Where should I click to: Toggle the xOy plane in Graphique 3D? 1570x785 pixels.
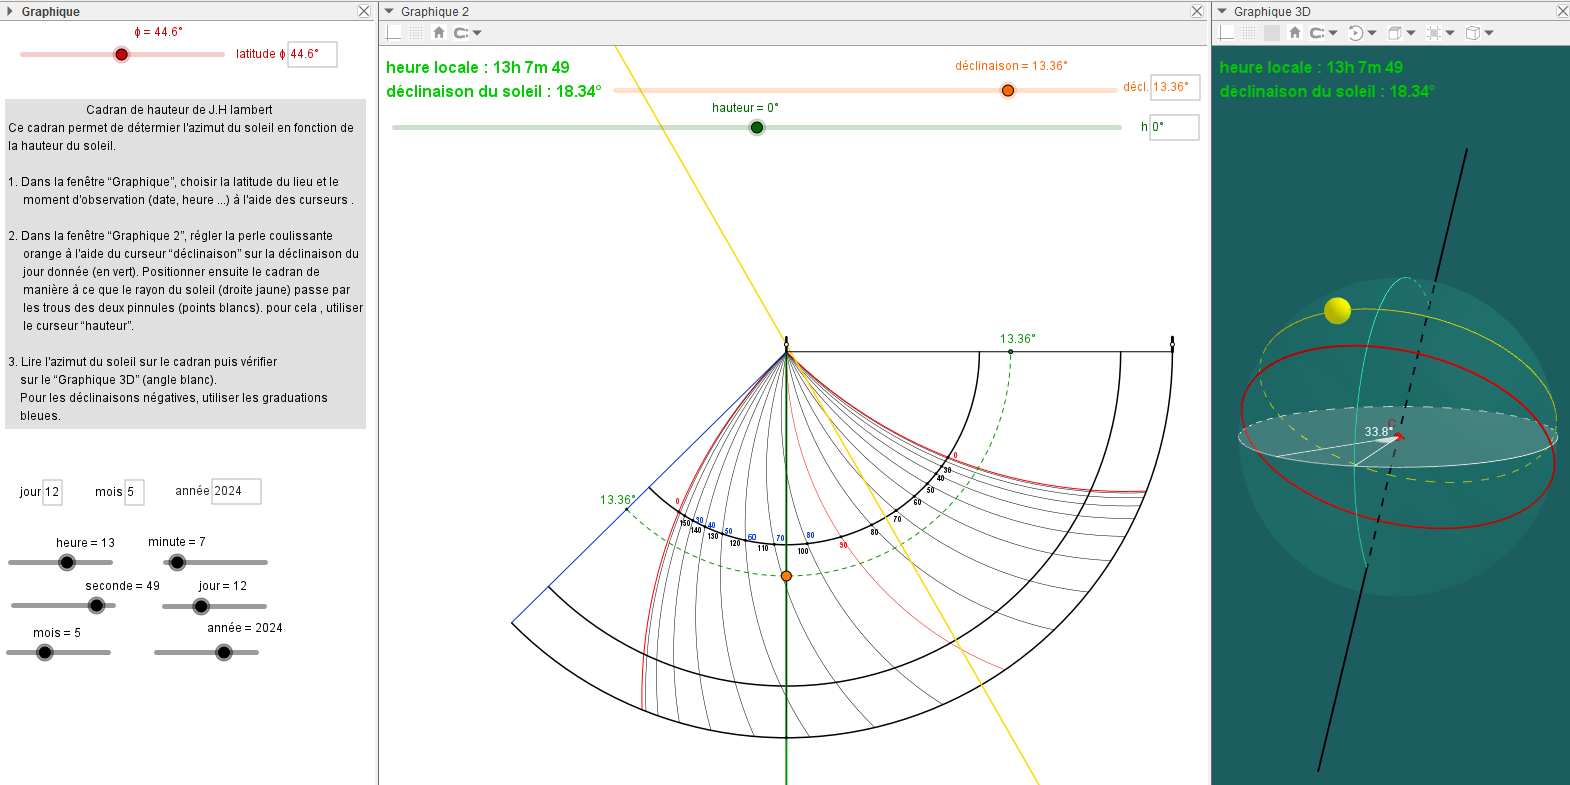(x=1271, y=33)
